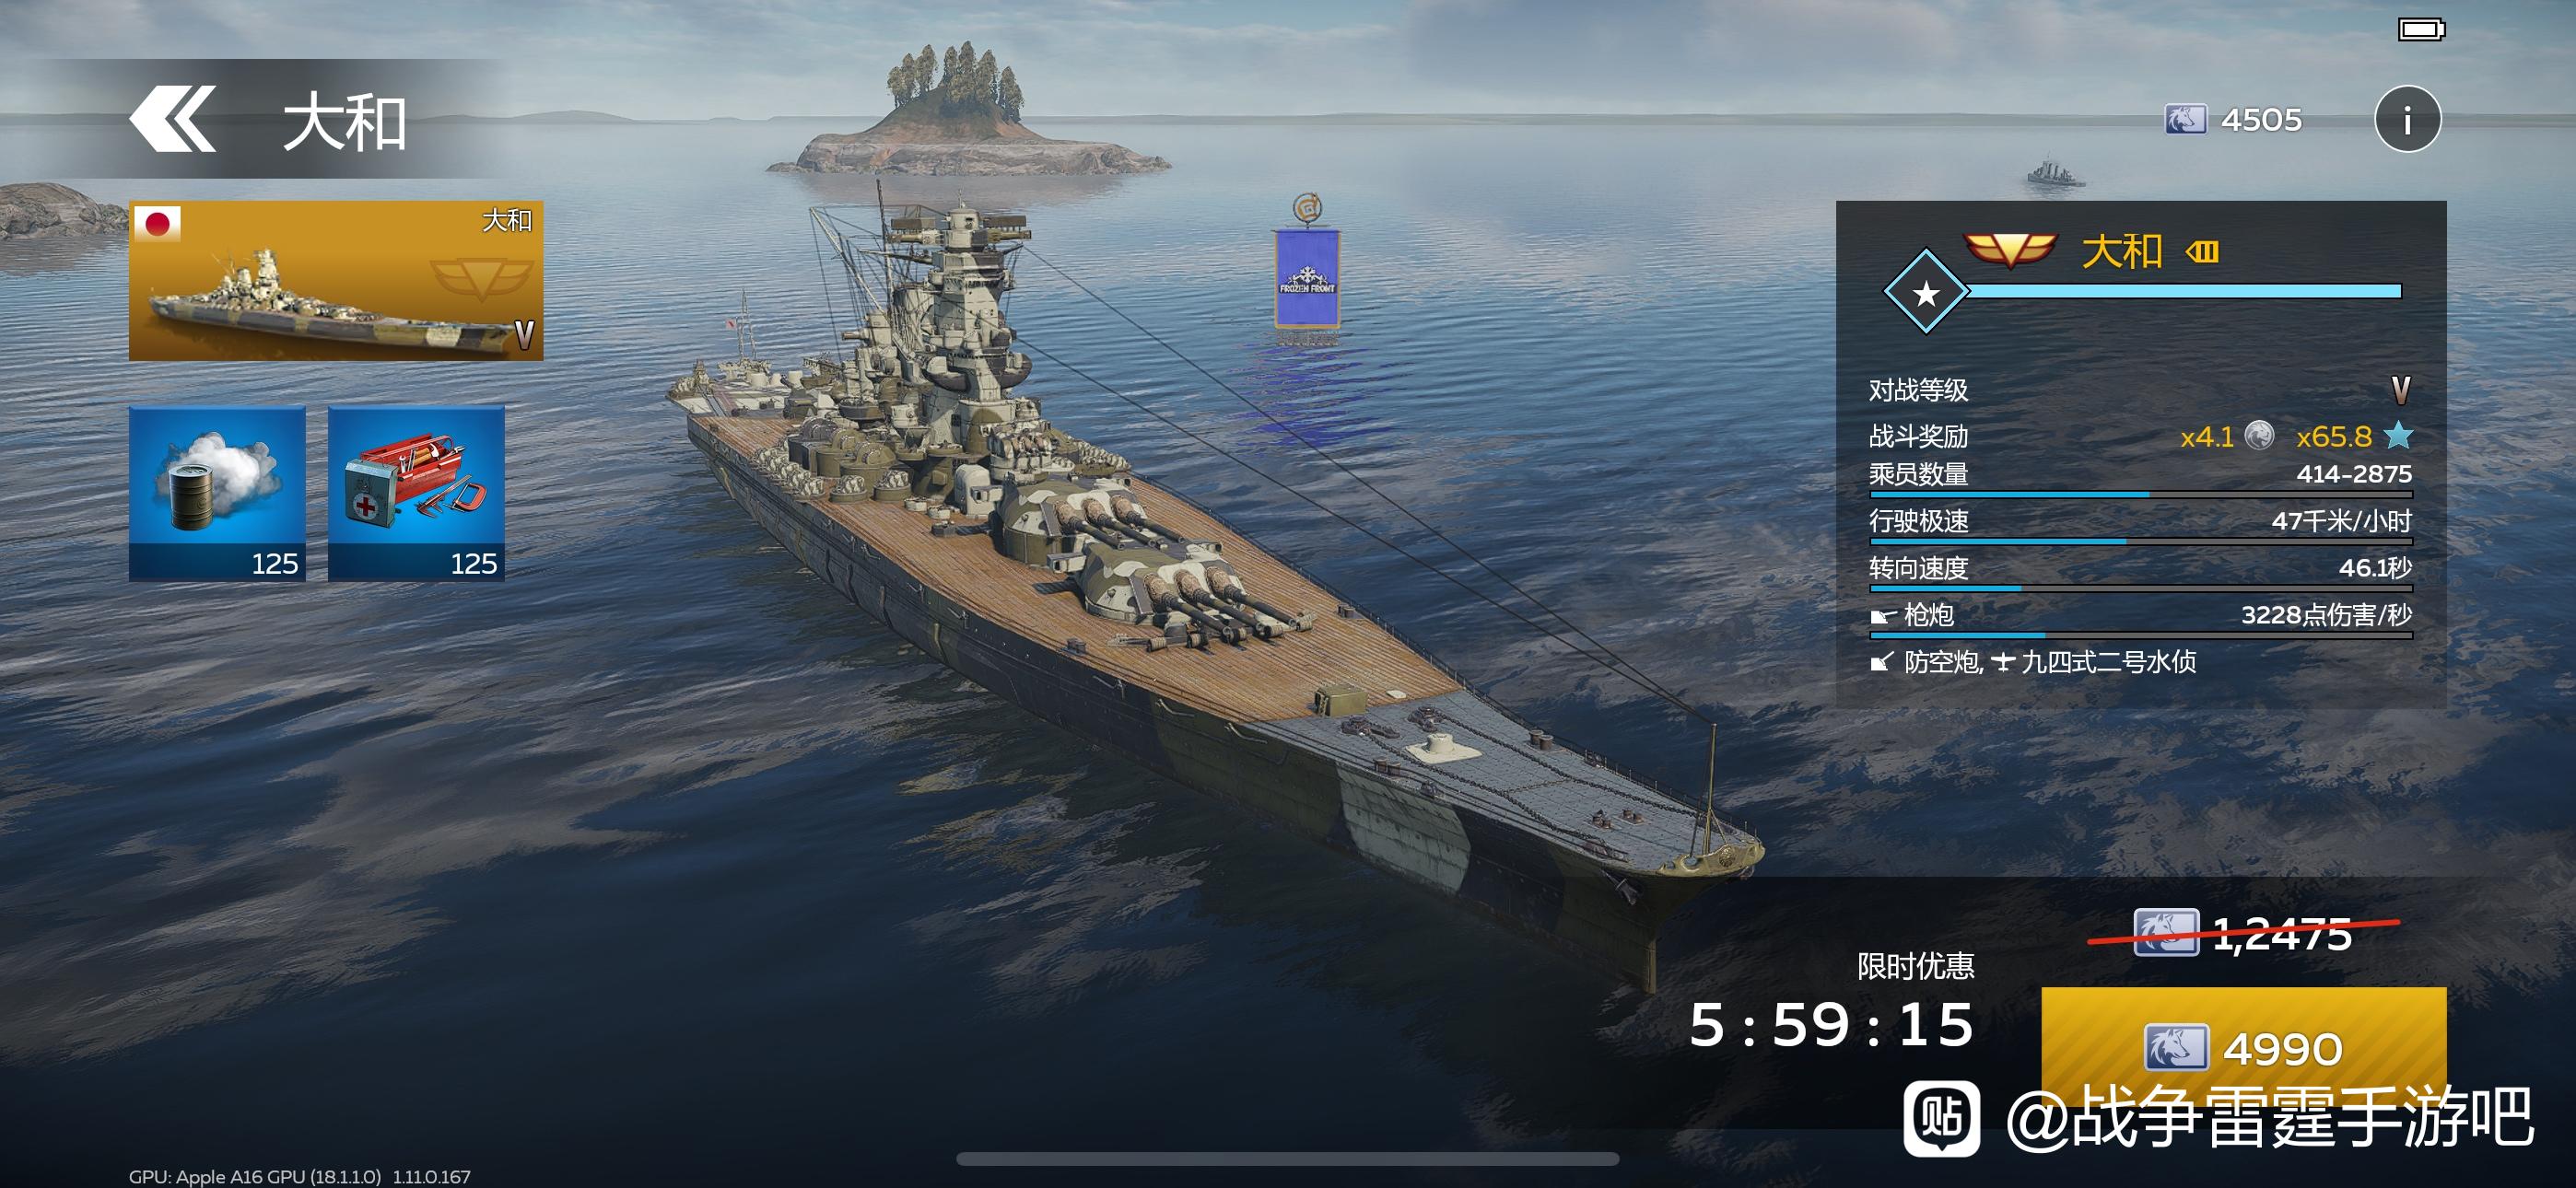Open the info button at top right
This screenshot has width=2576, height=1188.
coord(2407,119)
